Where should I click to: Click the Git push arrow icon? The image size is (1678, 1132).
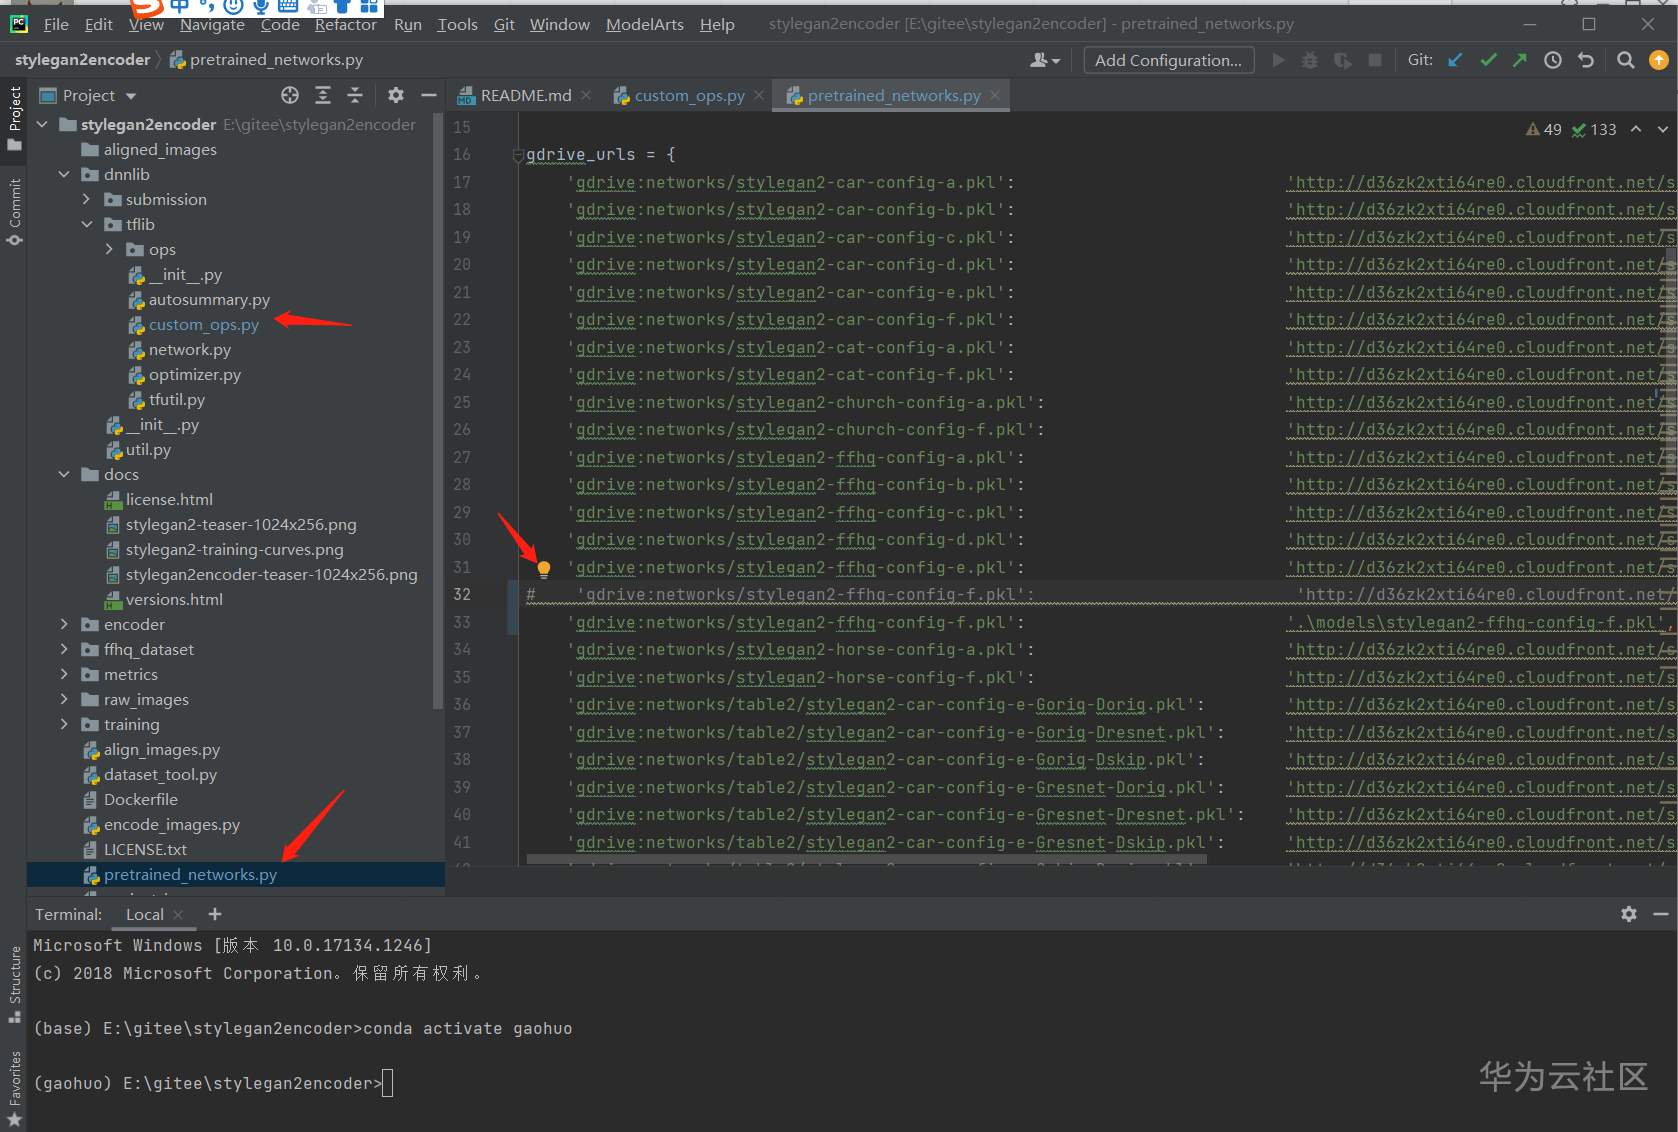coord(1520,60)
